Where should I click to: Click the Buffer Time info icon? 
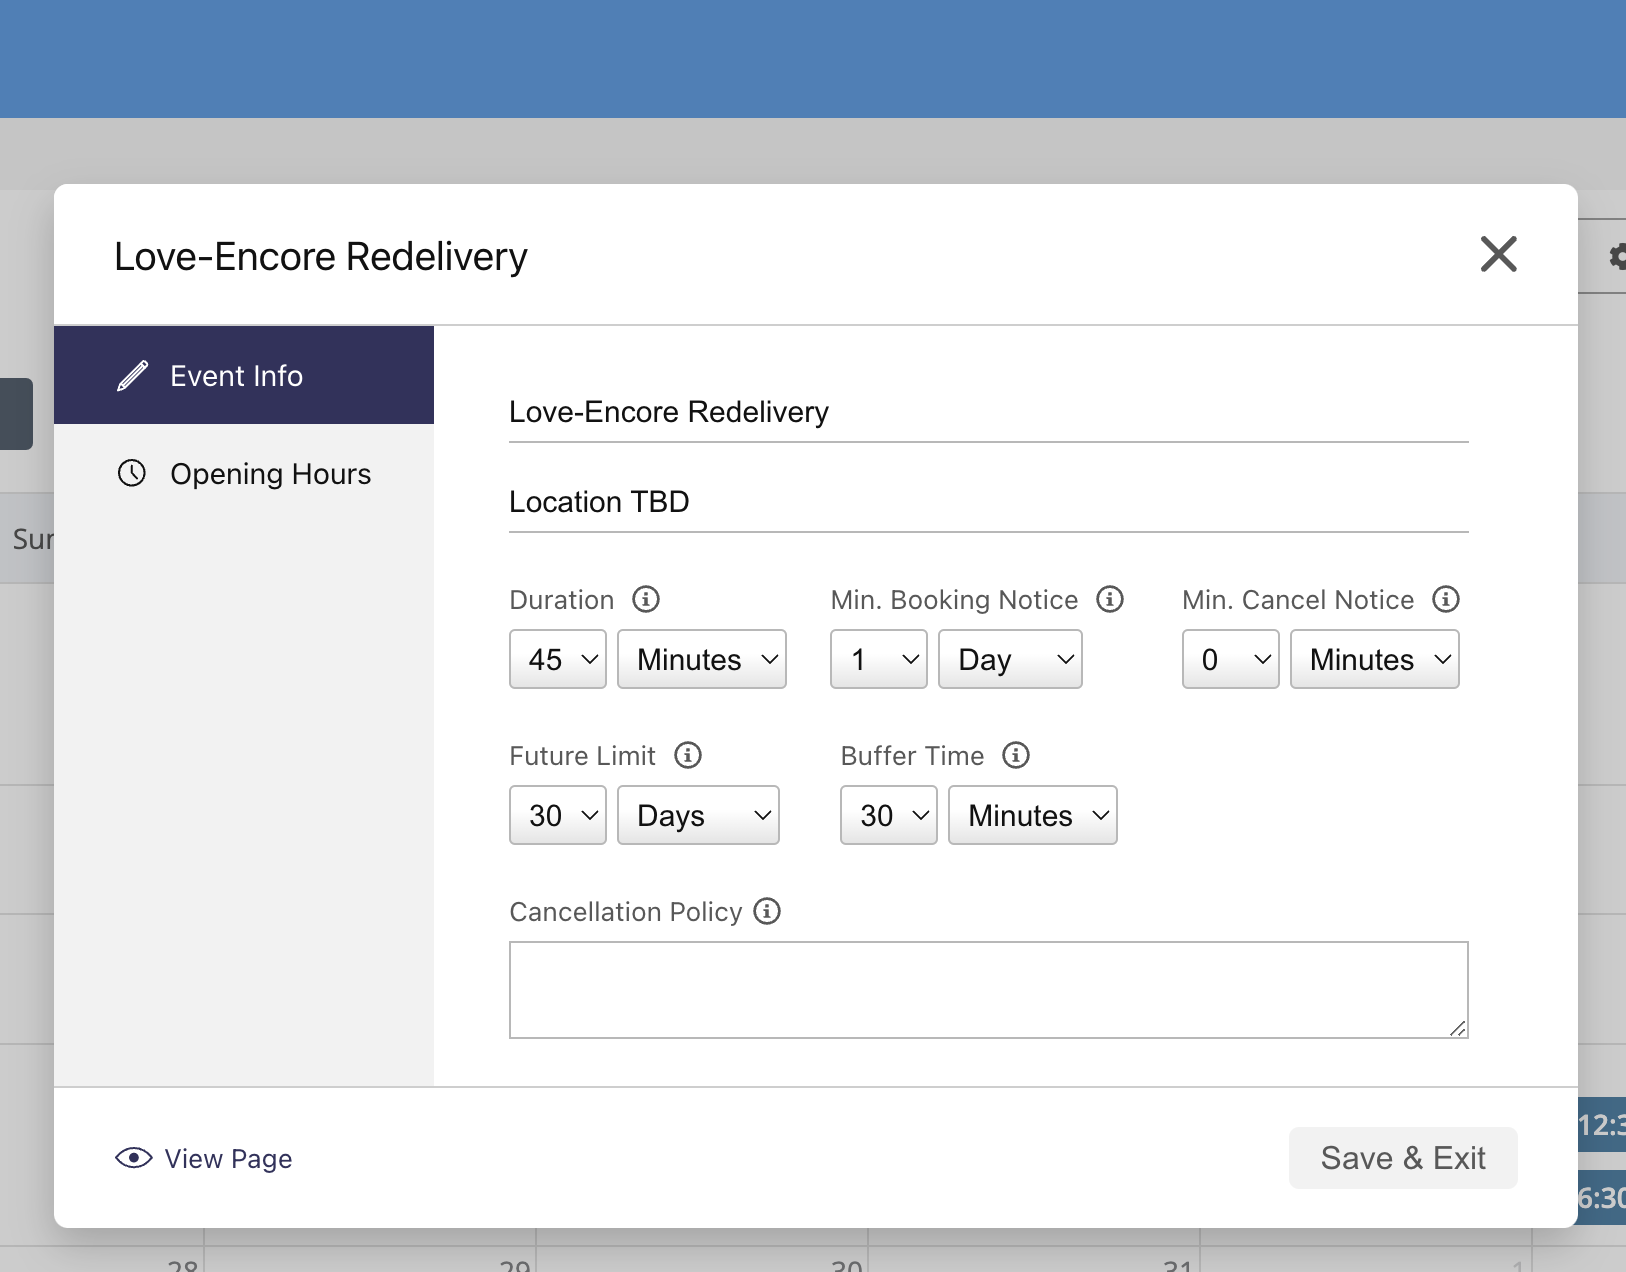1016,755
